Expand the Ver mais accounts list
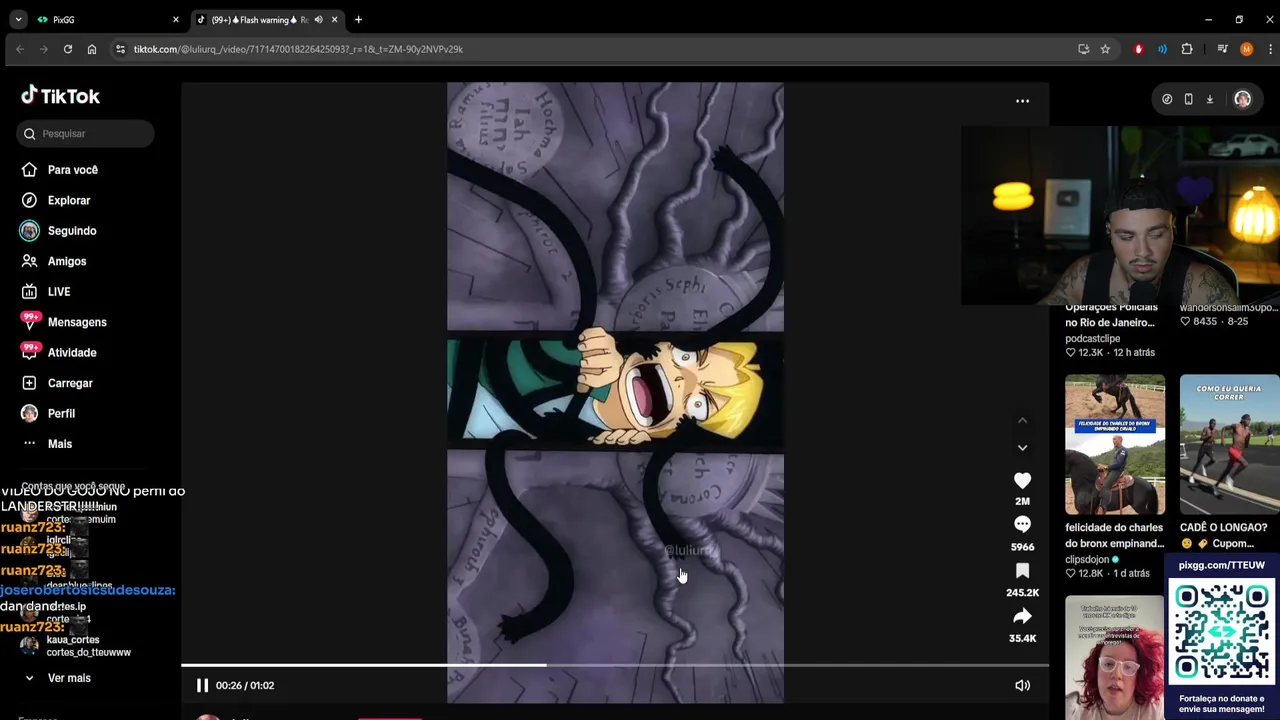The image size is (1280, 720). point(57,678)
